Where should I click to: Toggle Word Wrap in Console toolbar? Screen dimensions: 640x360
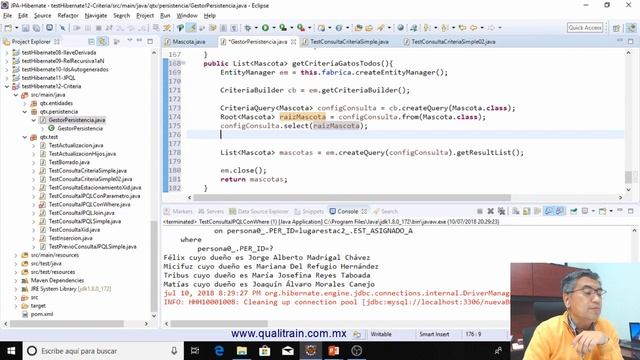click(538, 211)
